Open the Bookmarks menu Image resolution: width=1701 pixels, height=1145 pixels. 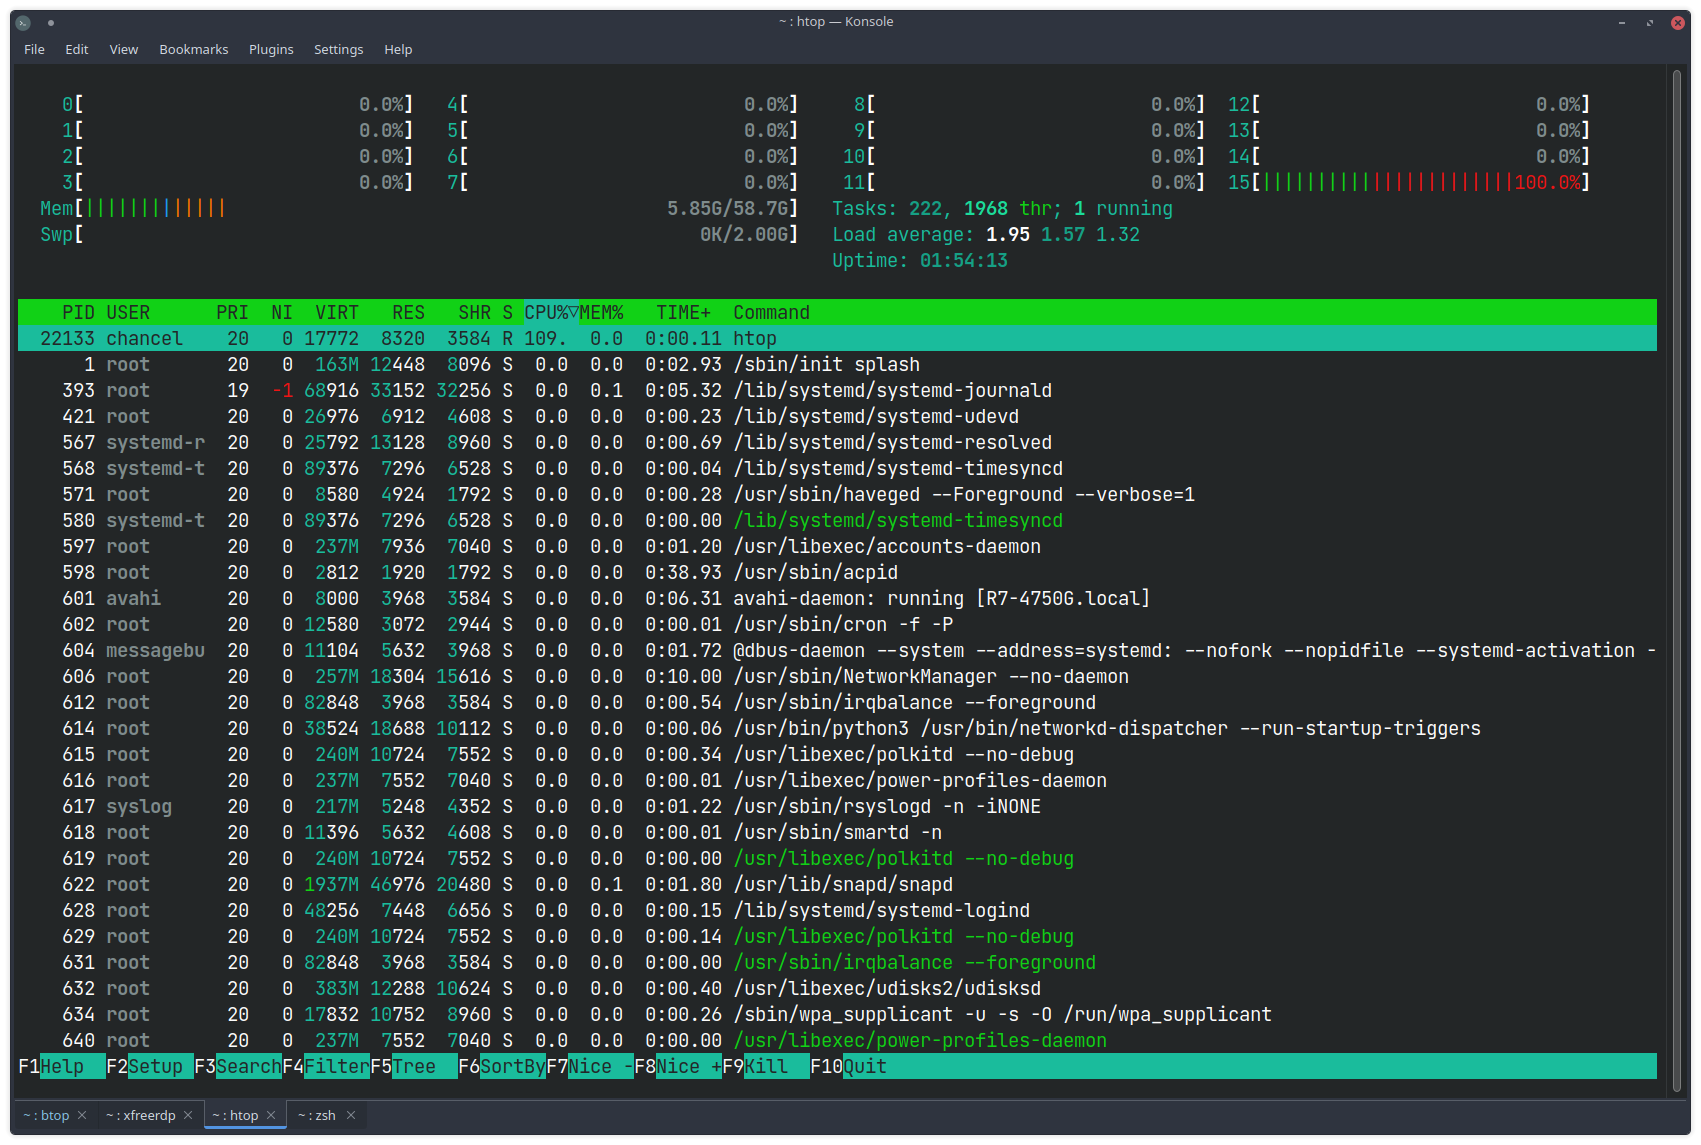[x=194, y=49]
